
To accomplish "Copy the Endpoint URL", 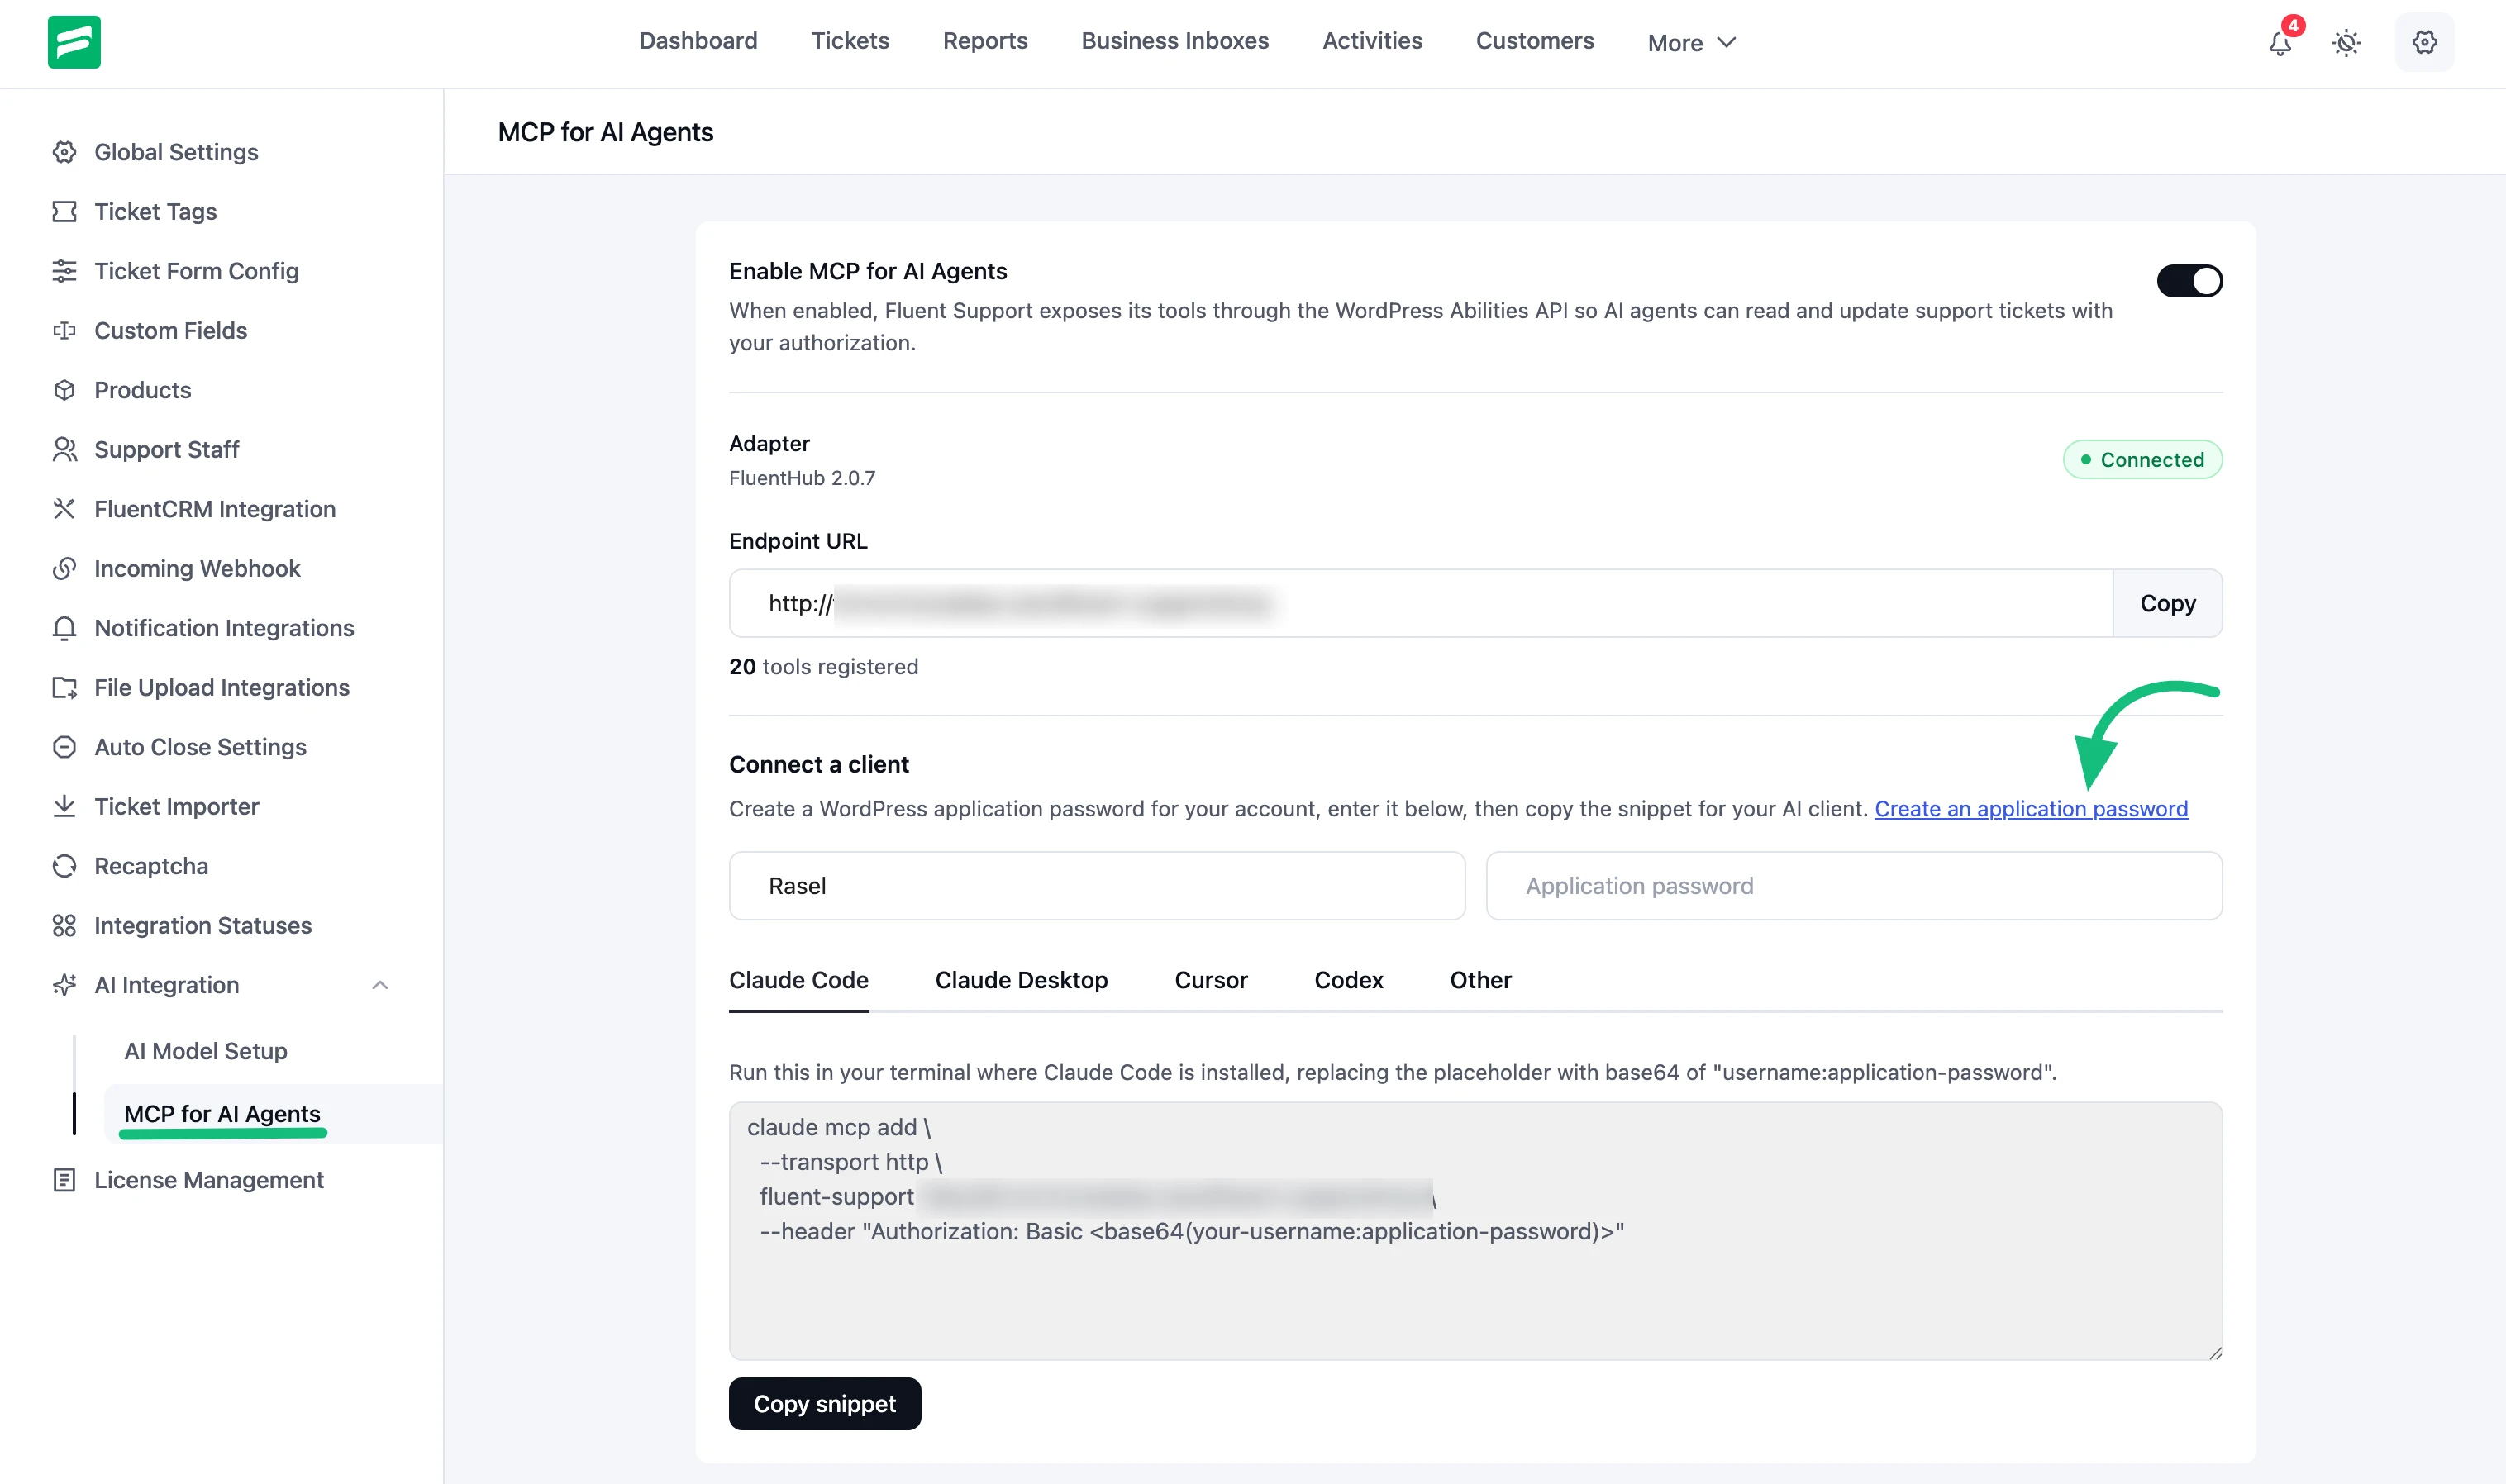I will pyautogui.click(x=2167, y=603).
